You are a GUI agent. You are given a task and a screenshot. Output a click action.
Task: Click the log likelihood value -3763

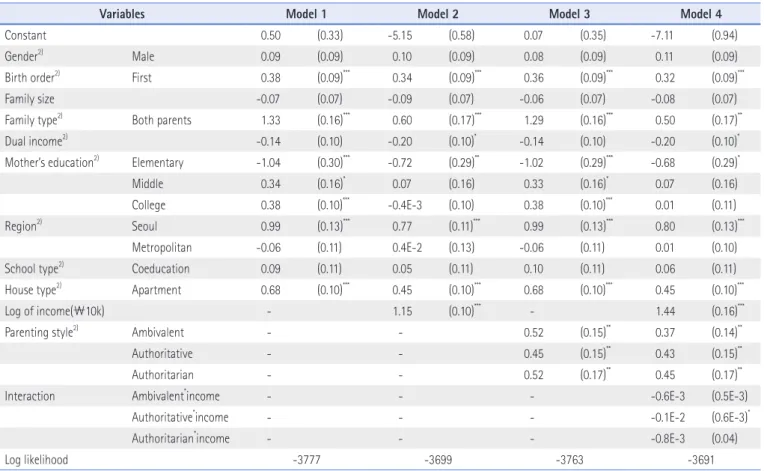point(569,459)
